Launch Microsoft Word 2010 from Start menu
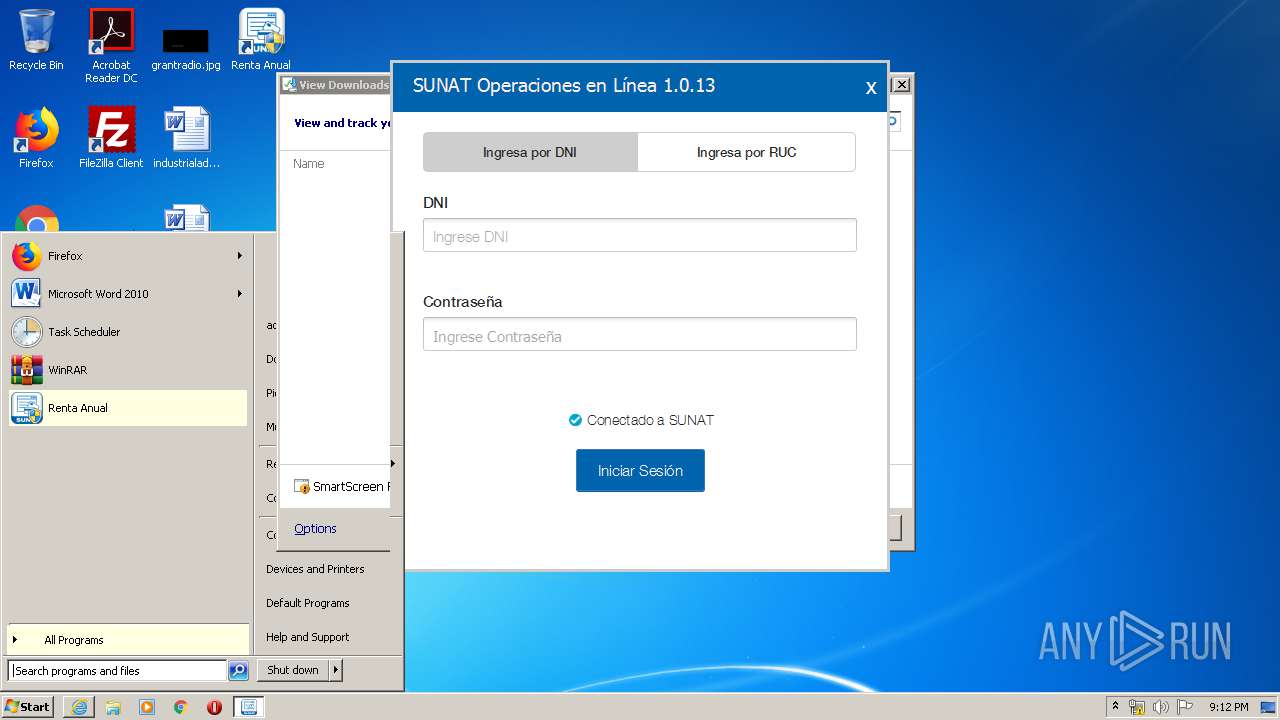 click(128, 294)
